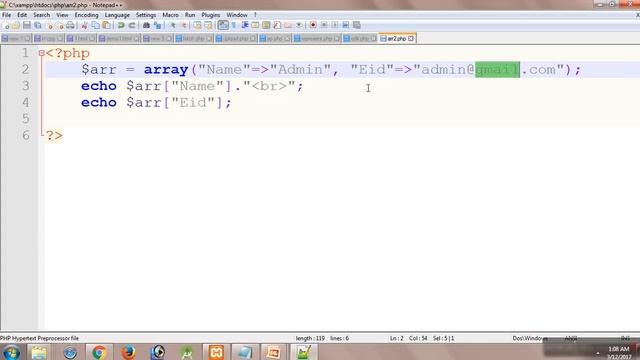Open the Window menu
640x360 pixels.
pyautogui.click(x=237, y=15)
